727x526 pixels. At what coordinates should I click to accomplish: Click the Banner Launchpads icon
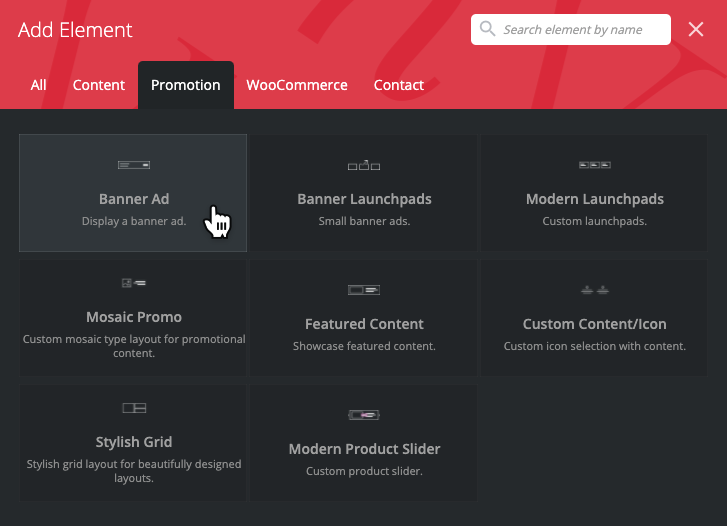pyautogui.click(x=364, y=164)
